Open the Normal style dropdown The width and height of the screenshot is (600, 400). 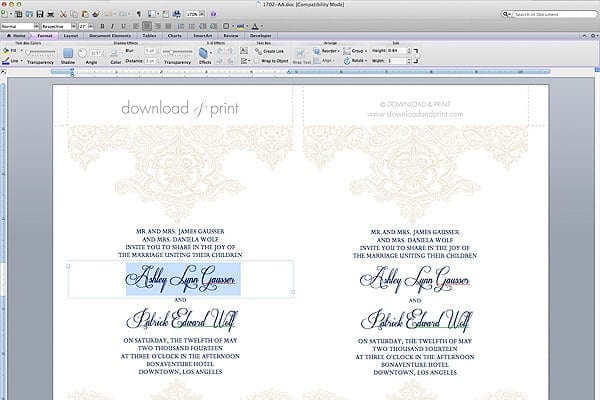tap(37, 26)
